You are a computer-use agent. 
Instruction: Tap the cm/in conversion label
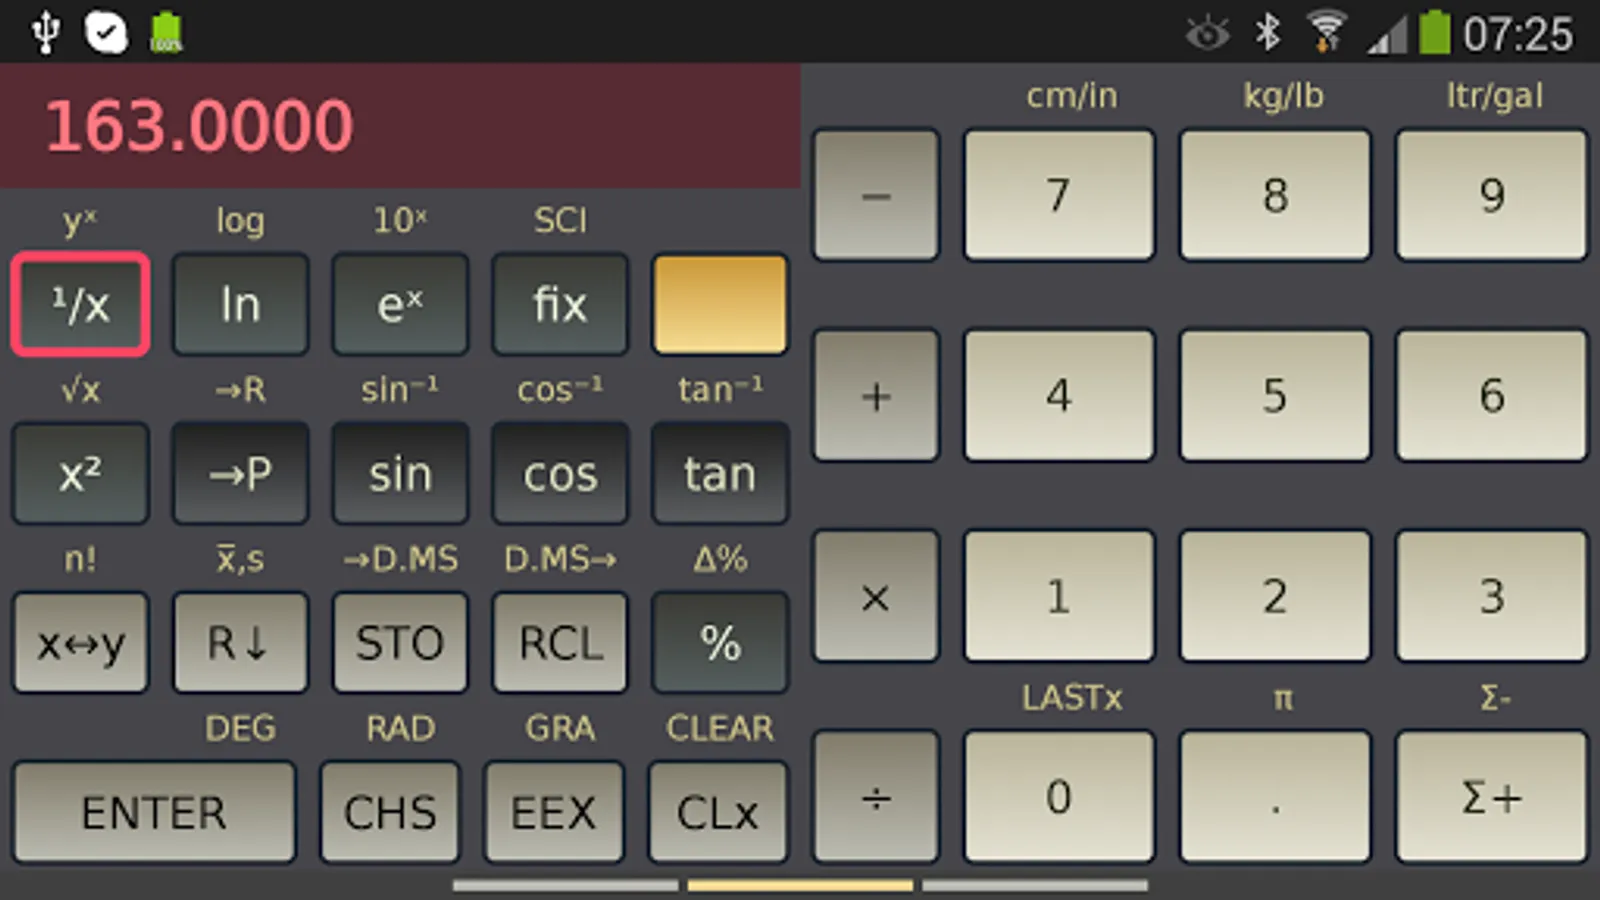tap(1071, 96)
